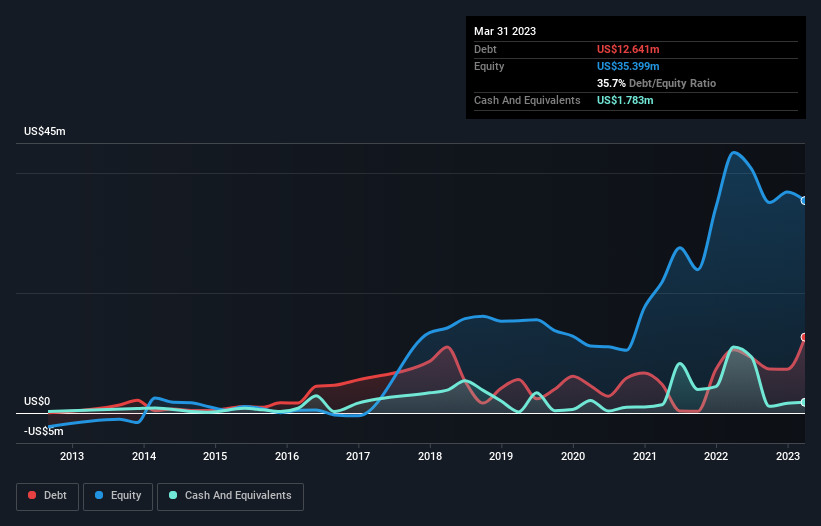Toggle the Debt series legend button
This screenshot has height=526, width=821.
point(48,496)
